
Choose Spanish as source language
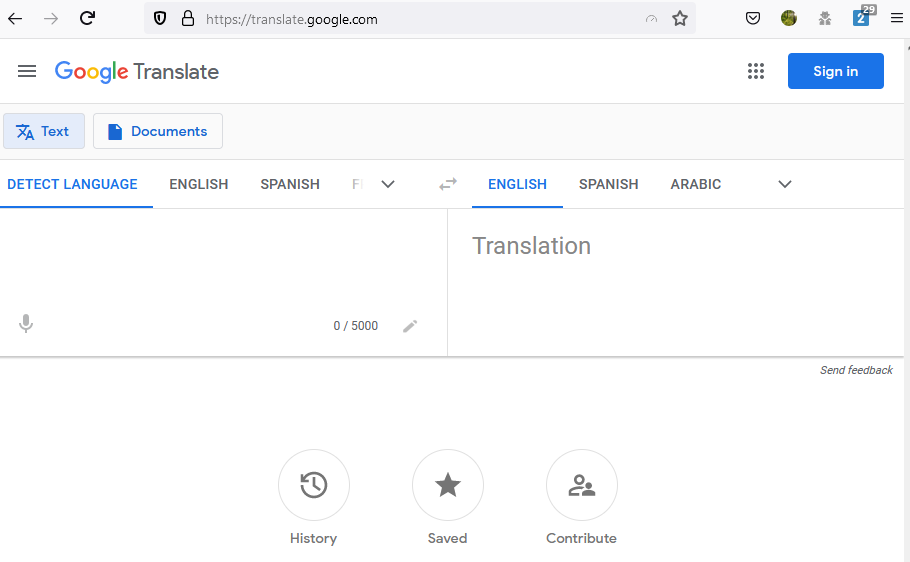tap(290, 184)
